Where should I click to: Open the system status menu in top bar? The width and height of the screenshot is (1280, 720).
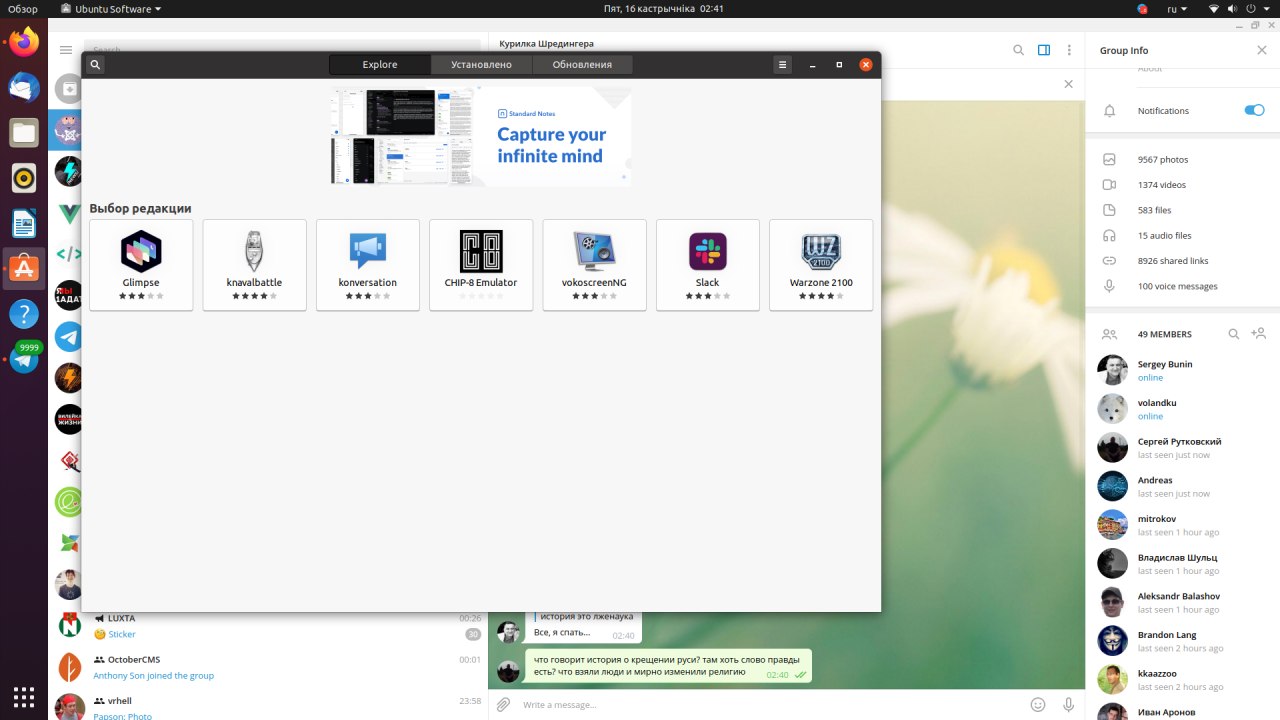point(1239,9)
